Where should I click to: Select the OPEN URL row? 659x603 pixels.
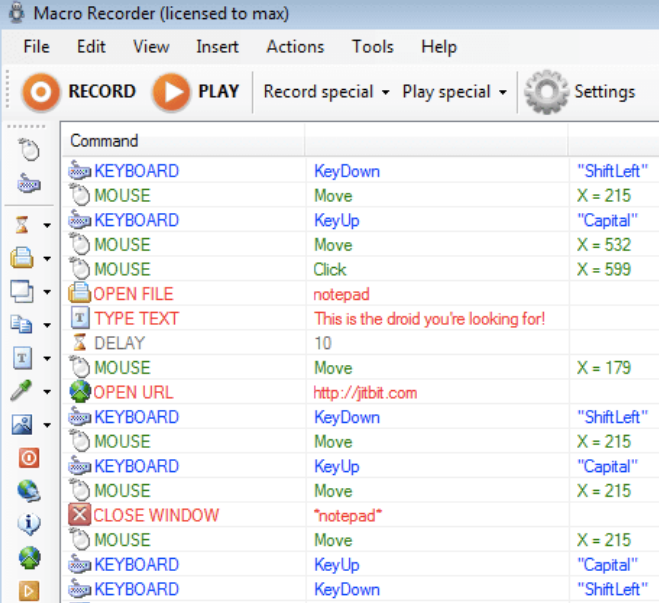pos(361,392)
